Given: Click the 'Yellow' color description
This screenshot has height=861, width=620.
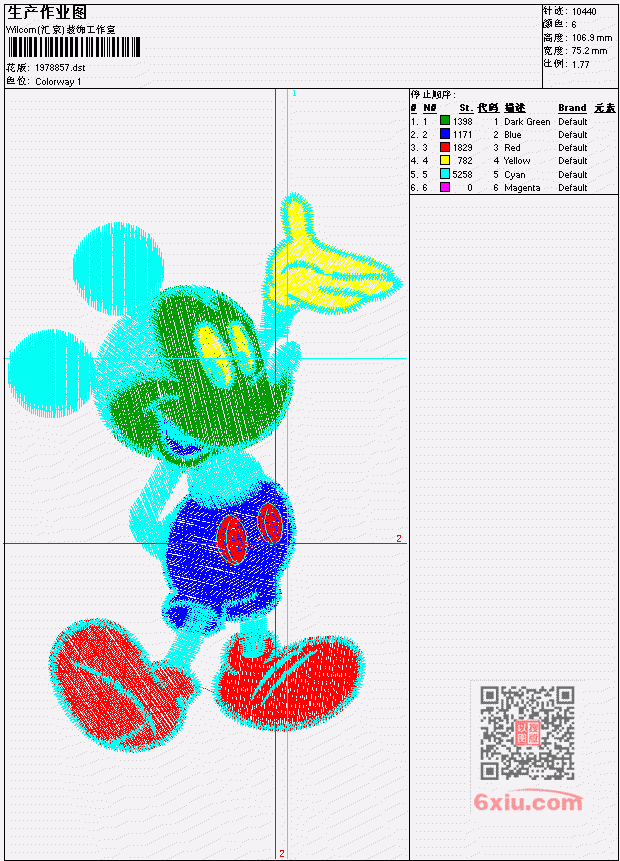Looking at the screenshot, I should [517, 161].
